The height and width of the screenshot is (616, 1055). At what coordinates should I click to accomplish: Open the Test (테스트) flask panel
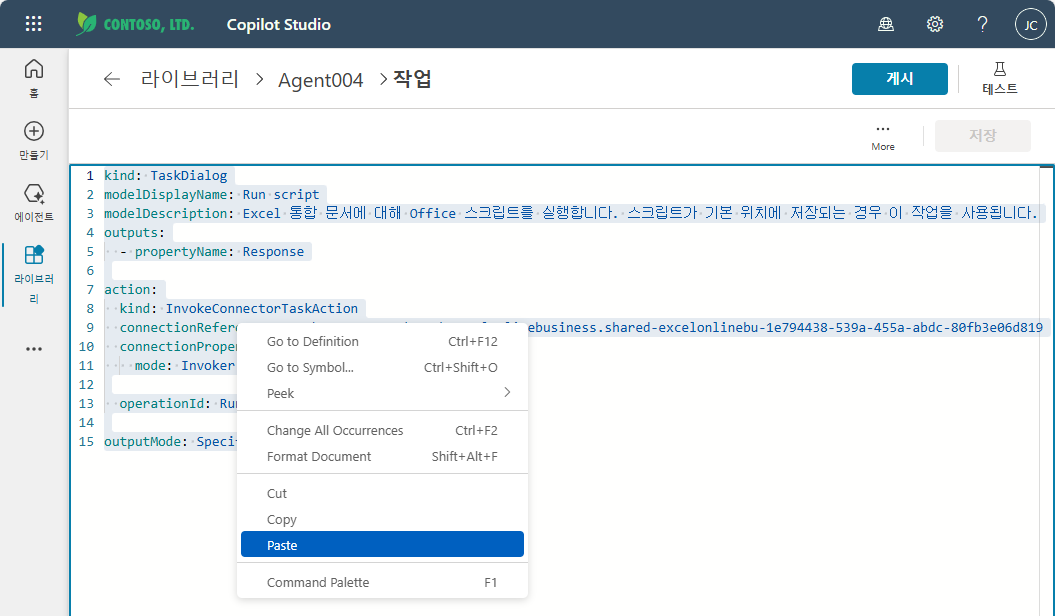(1000, 78)
